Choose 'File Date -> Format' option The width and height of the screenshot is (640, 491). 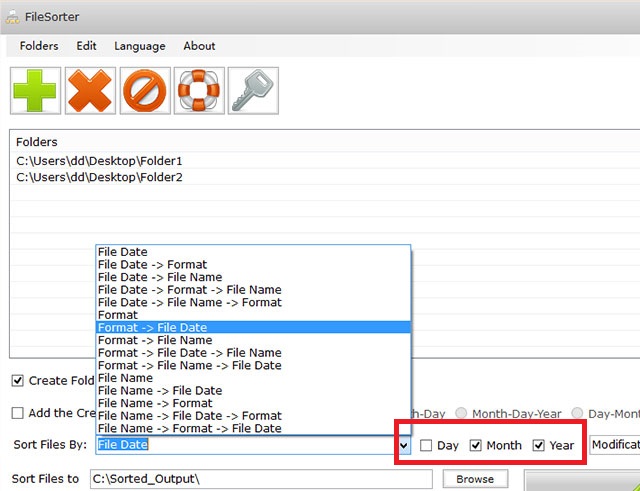[253, 264]
